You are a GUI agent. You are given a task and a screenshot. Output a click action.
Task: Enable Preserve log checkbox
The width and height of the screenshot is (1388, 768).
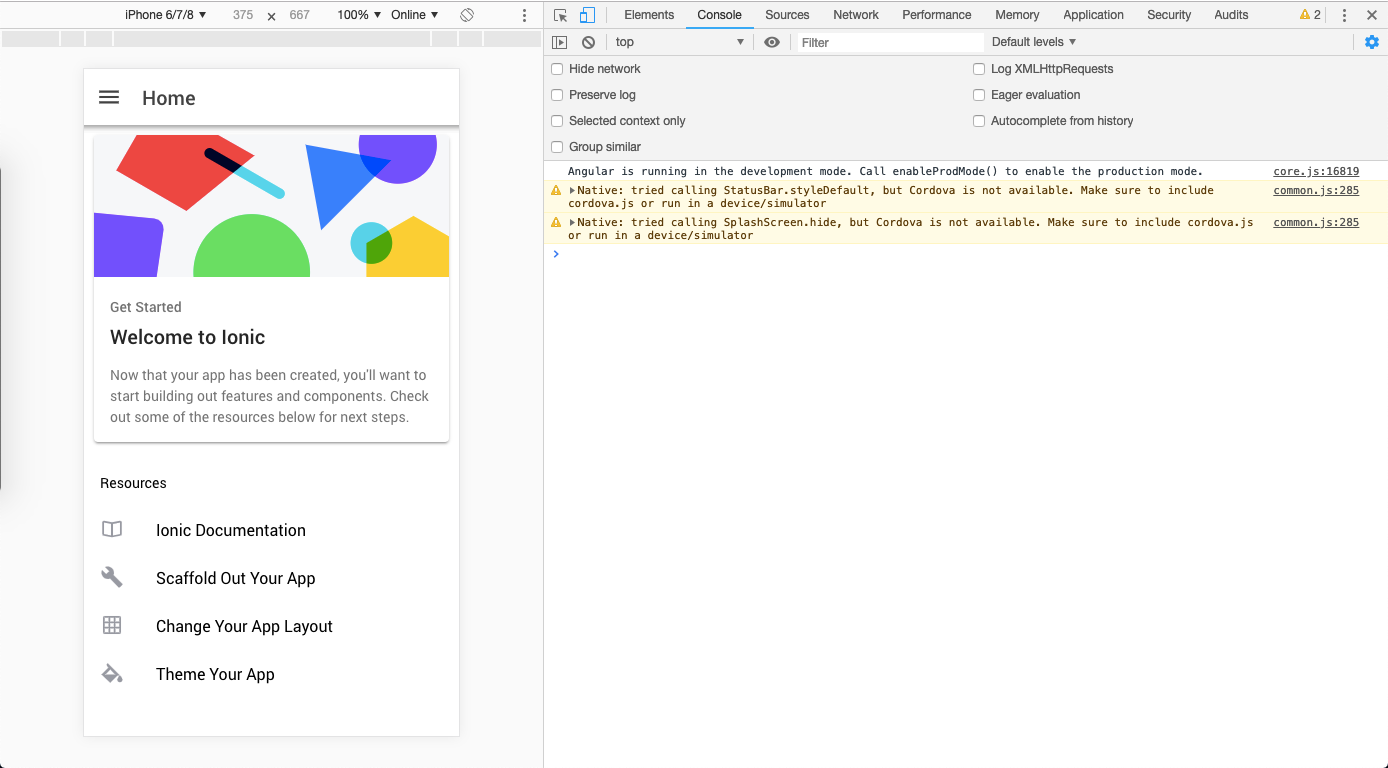[x=557, y=95]
